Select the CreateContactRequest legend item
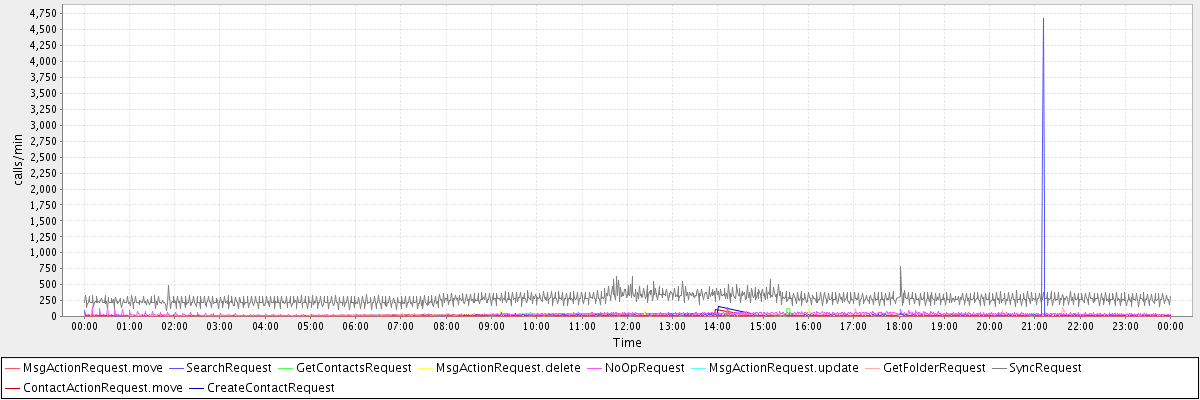Screen dimensions: 1200x400 click(x=270, y=387)
